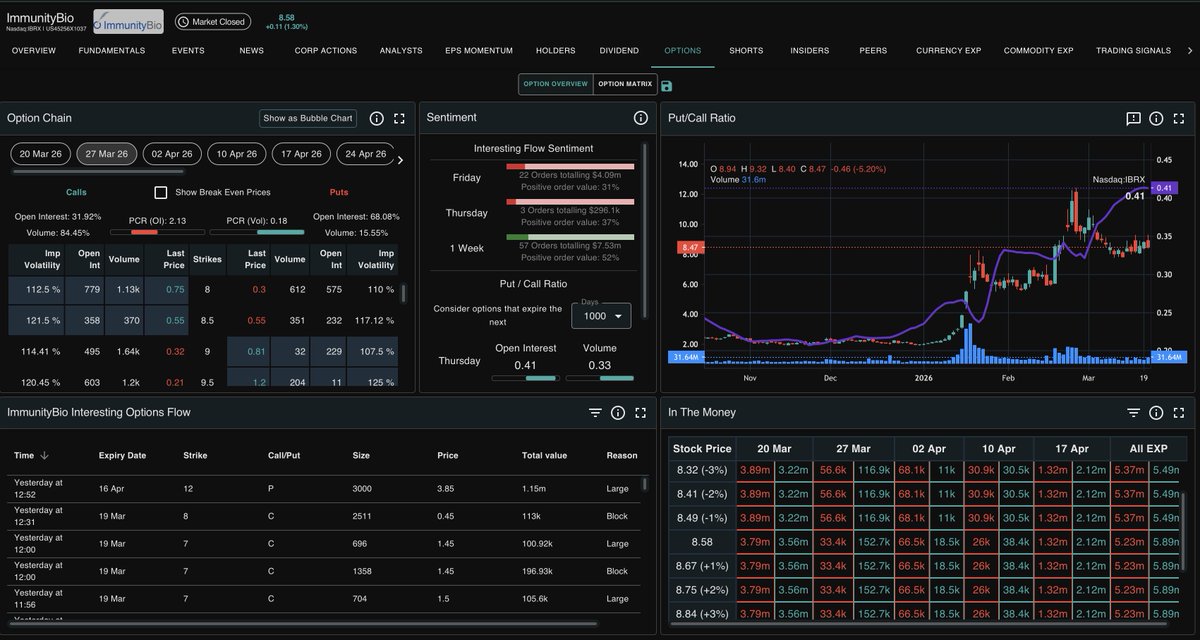Select 10 Apr 26 expiry chip

(236, 154)
